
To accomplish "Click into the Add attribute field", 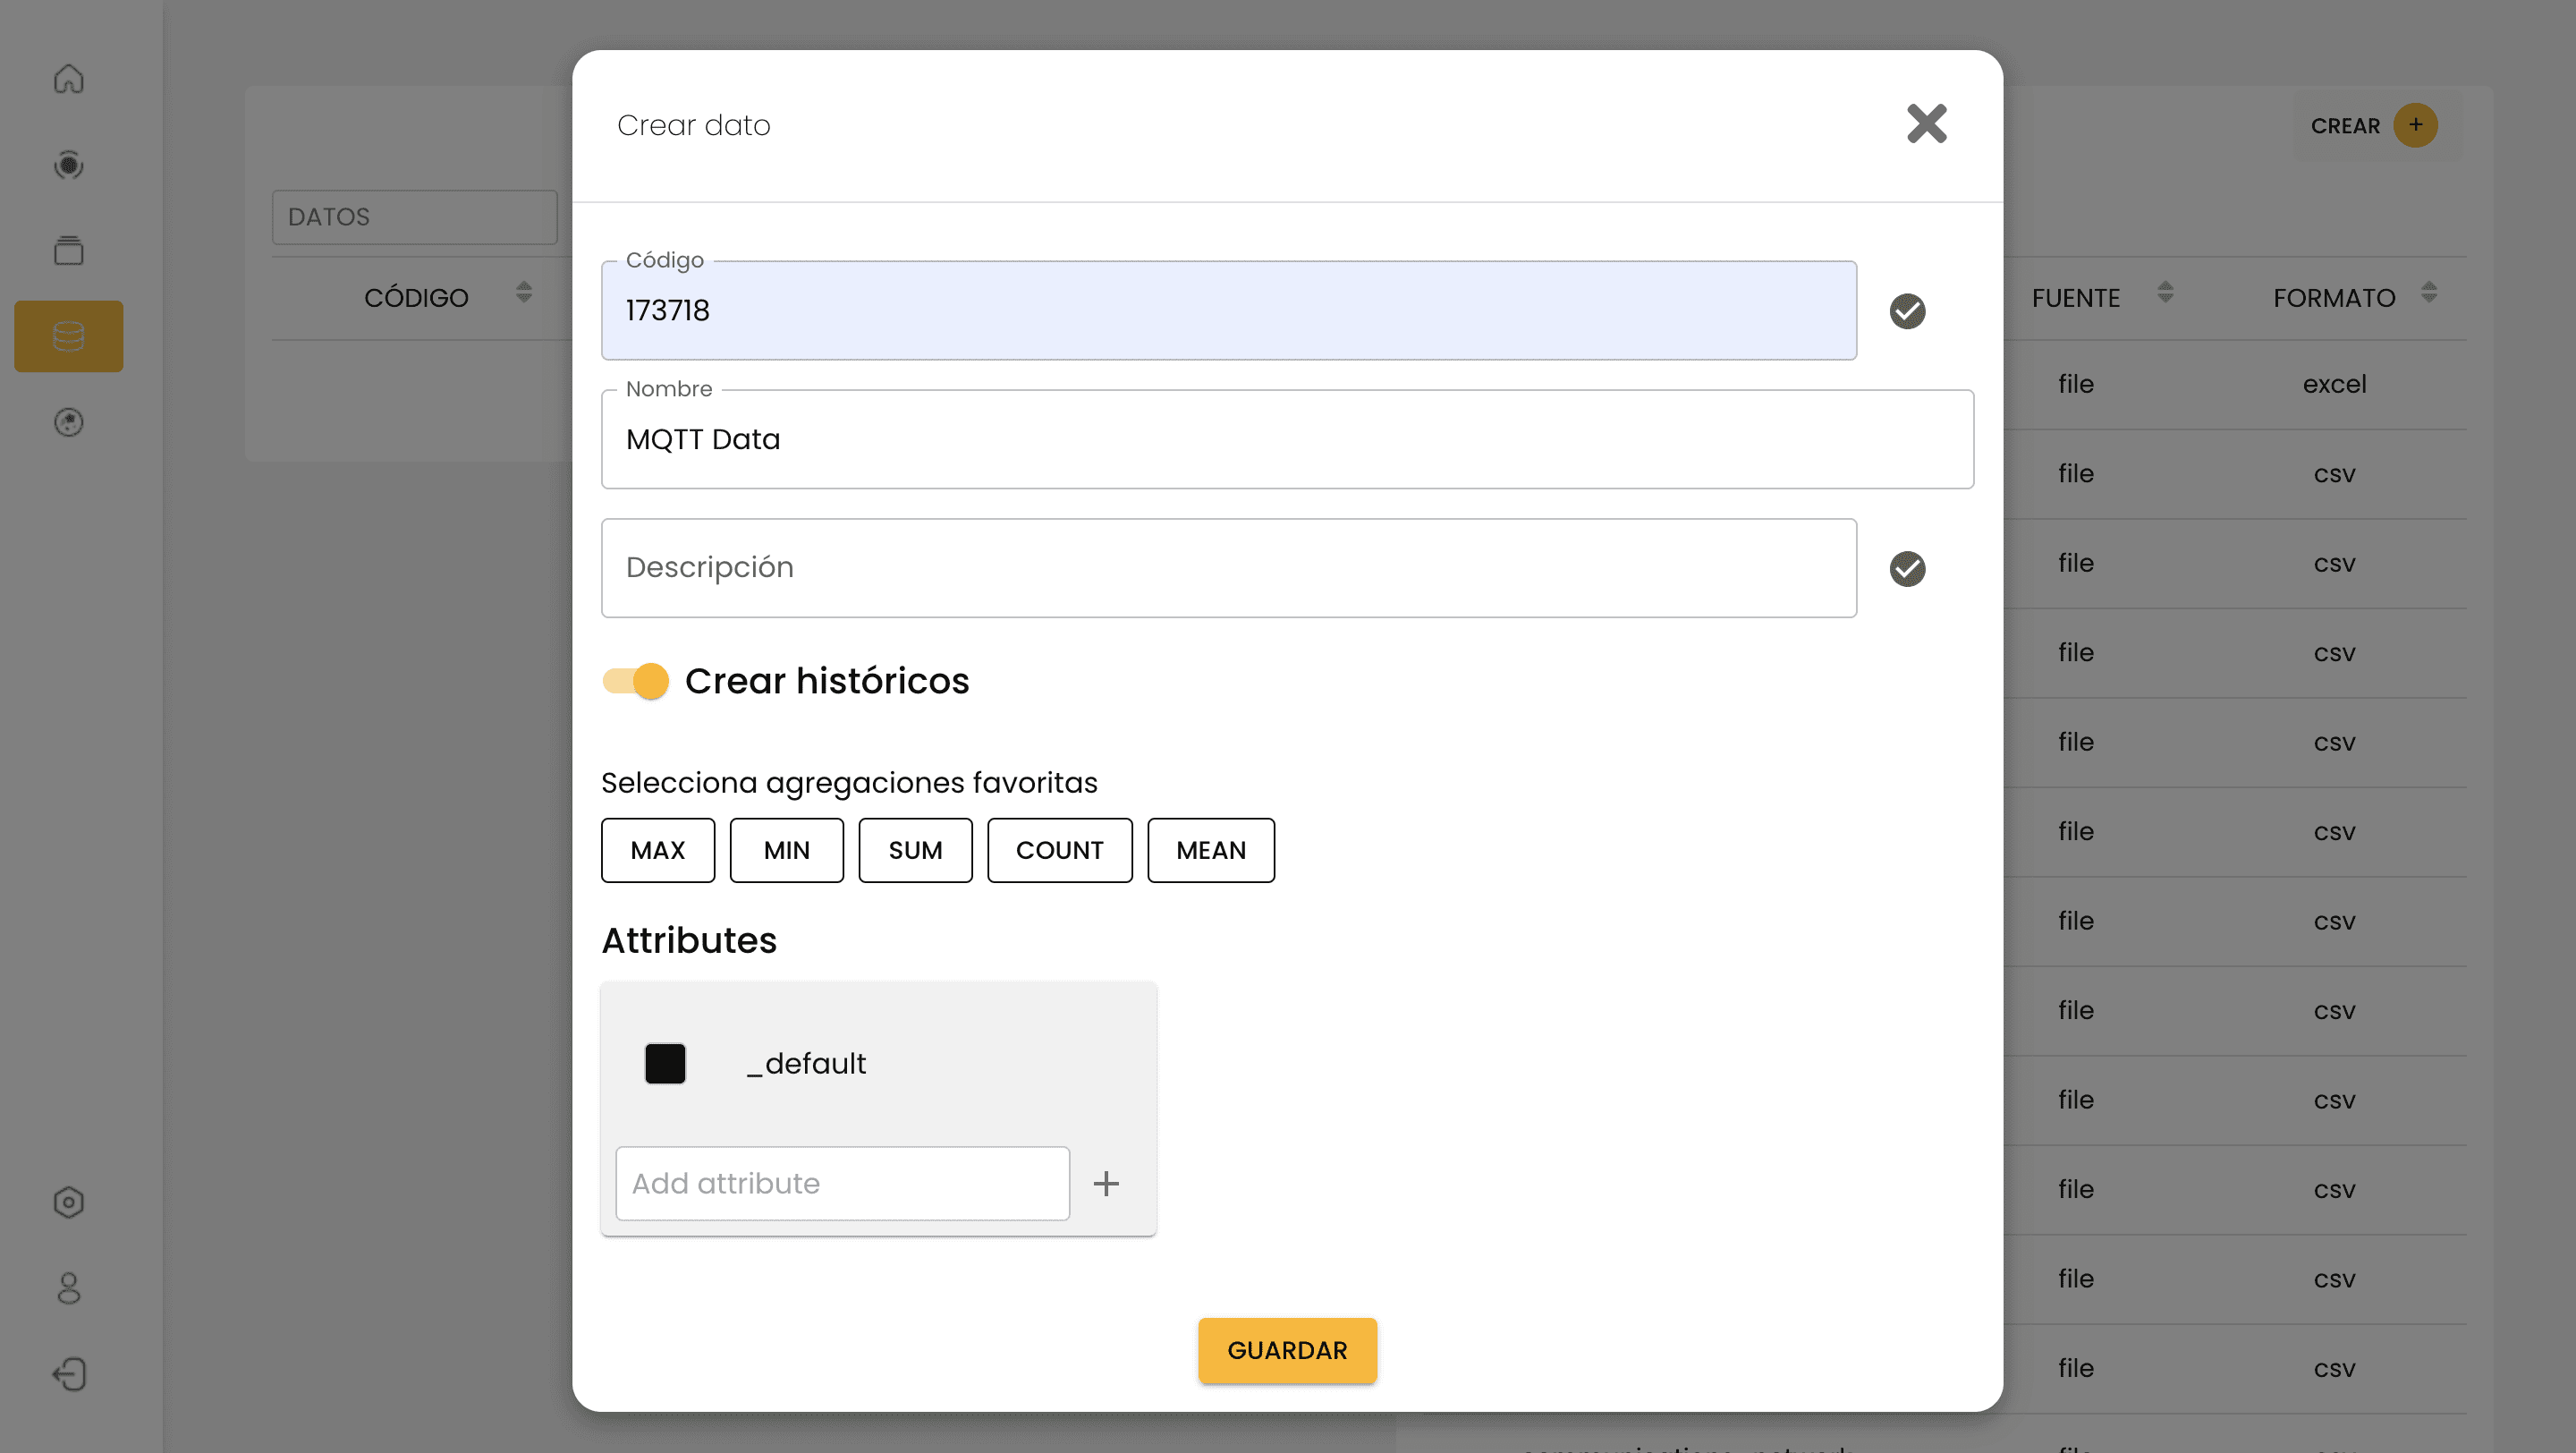I will click(x=842, y=1183).
